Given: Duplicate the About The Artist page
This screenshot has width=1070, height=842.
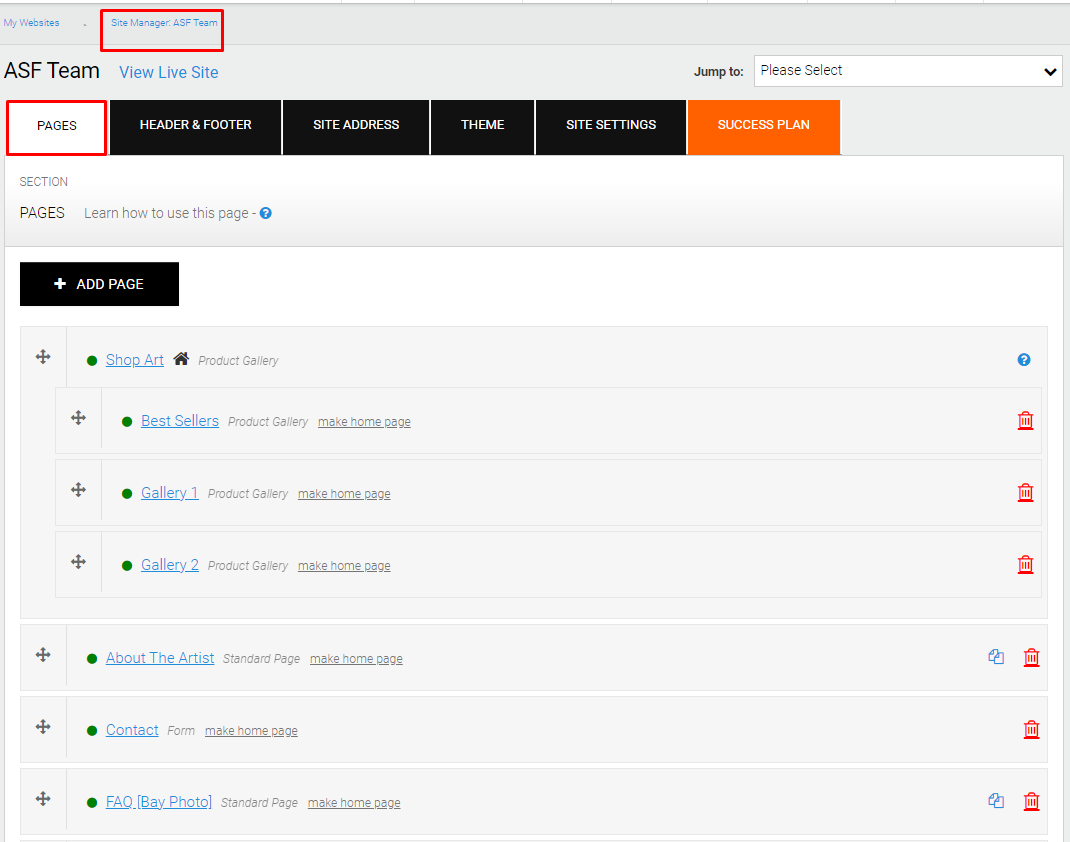Looking at the screenshot, I should click(996, 658).
